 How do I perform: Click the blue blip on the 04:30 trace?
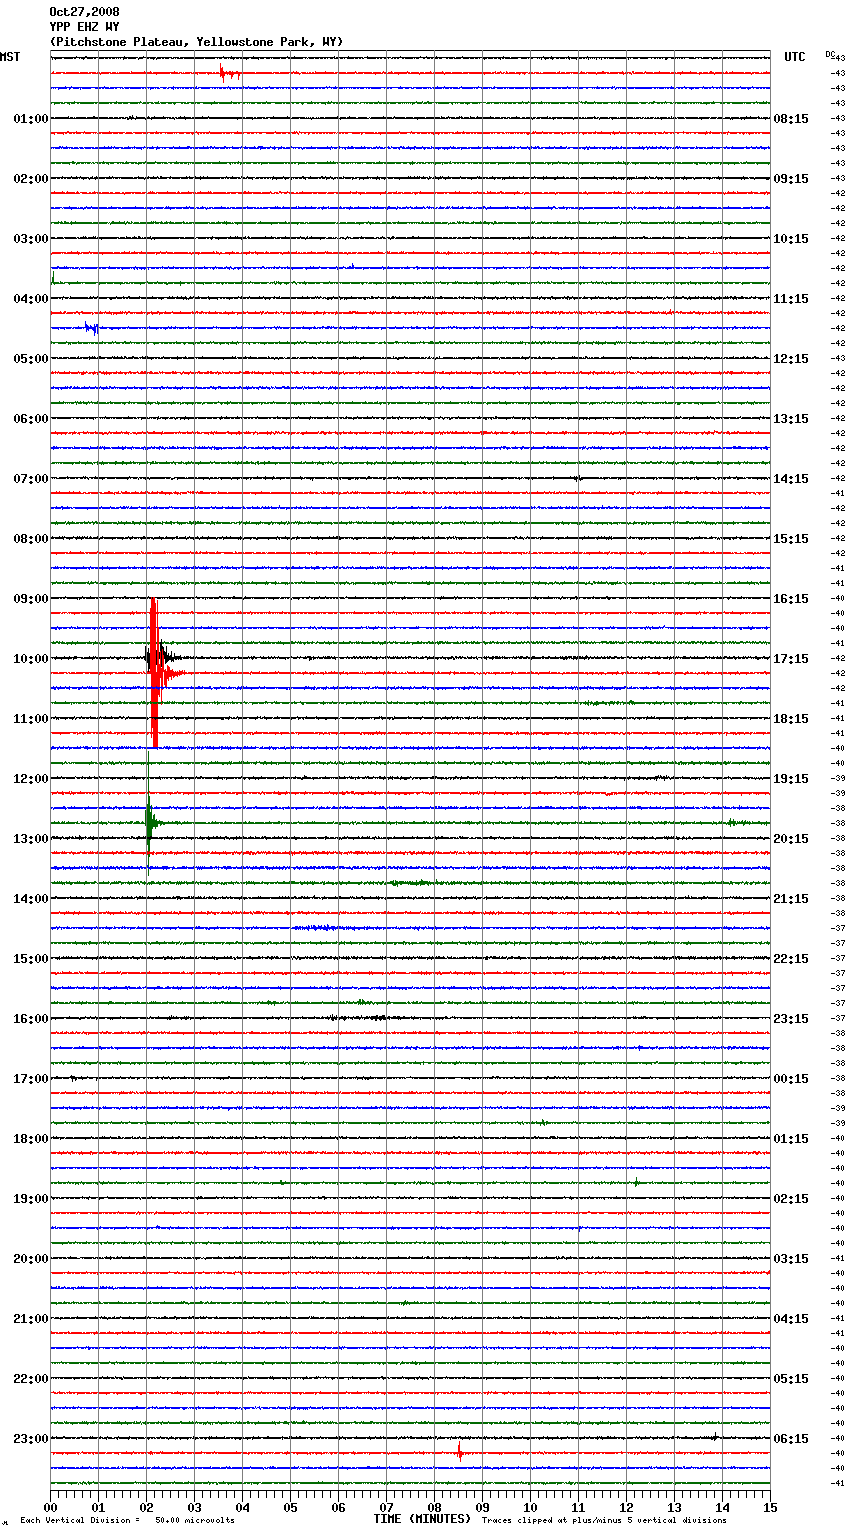tap(92, 328)
